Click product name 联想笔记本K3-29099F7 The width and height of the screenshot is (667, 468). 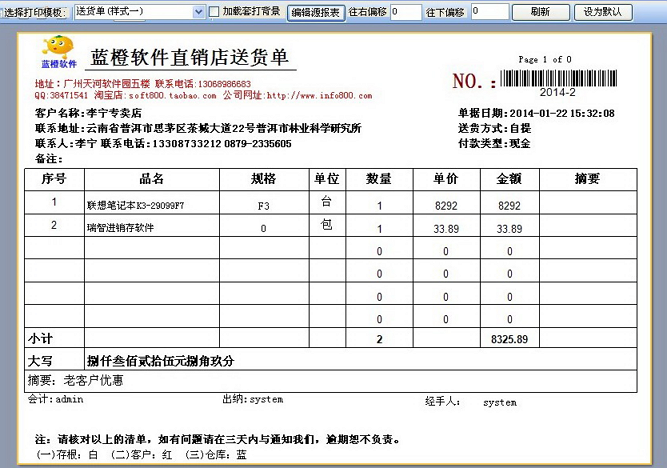tap(135, 206)
